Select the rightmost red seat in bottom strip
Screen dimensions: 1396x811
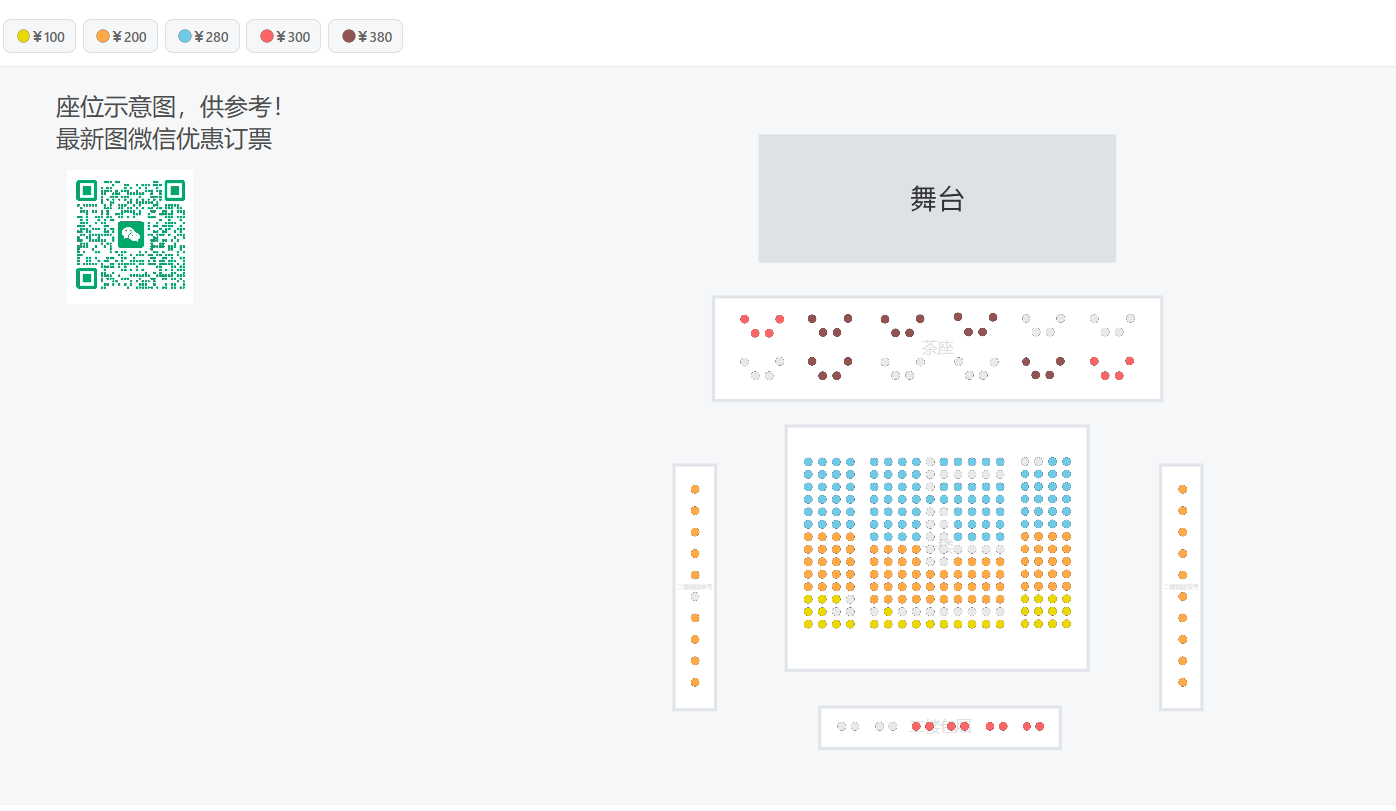coord(1040,727)
